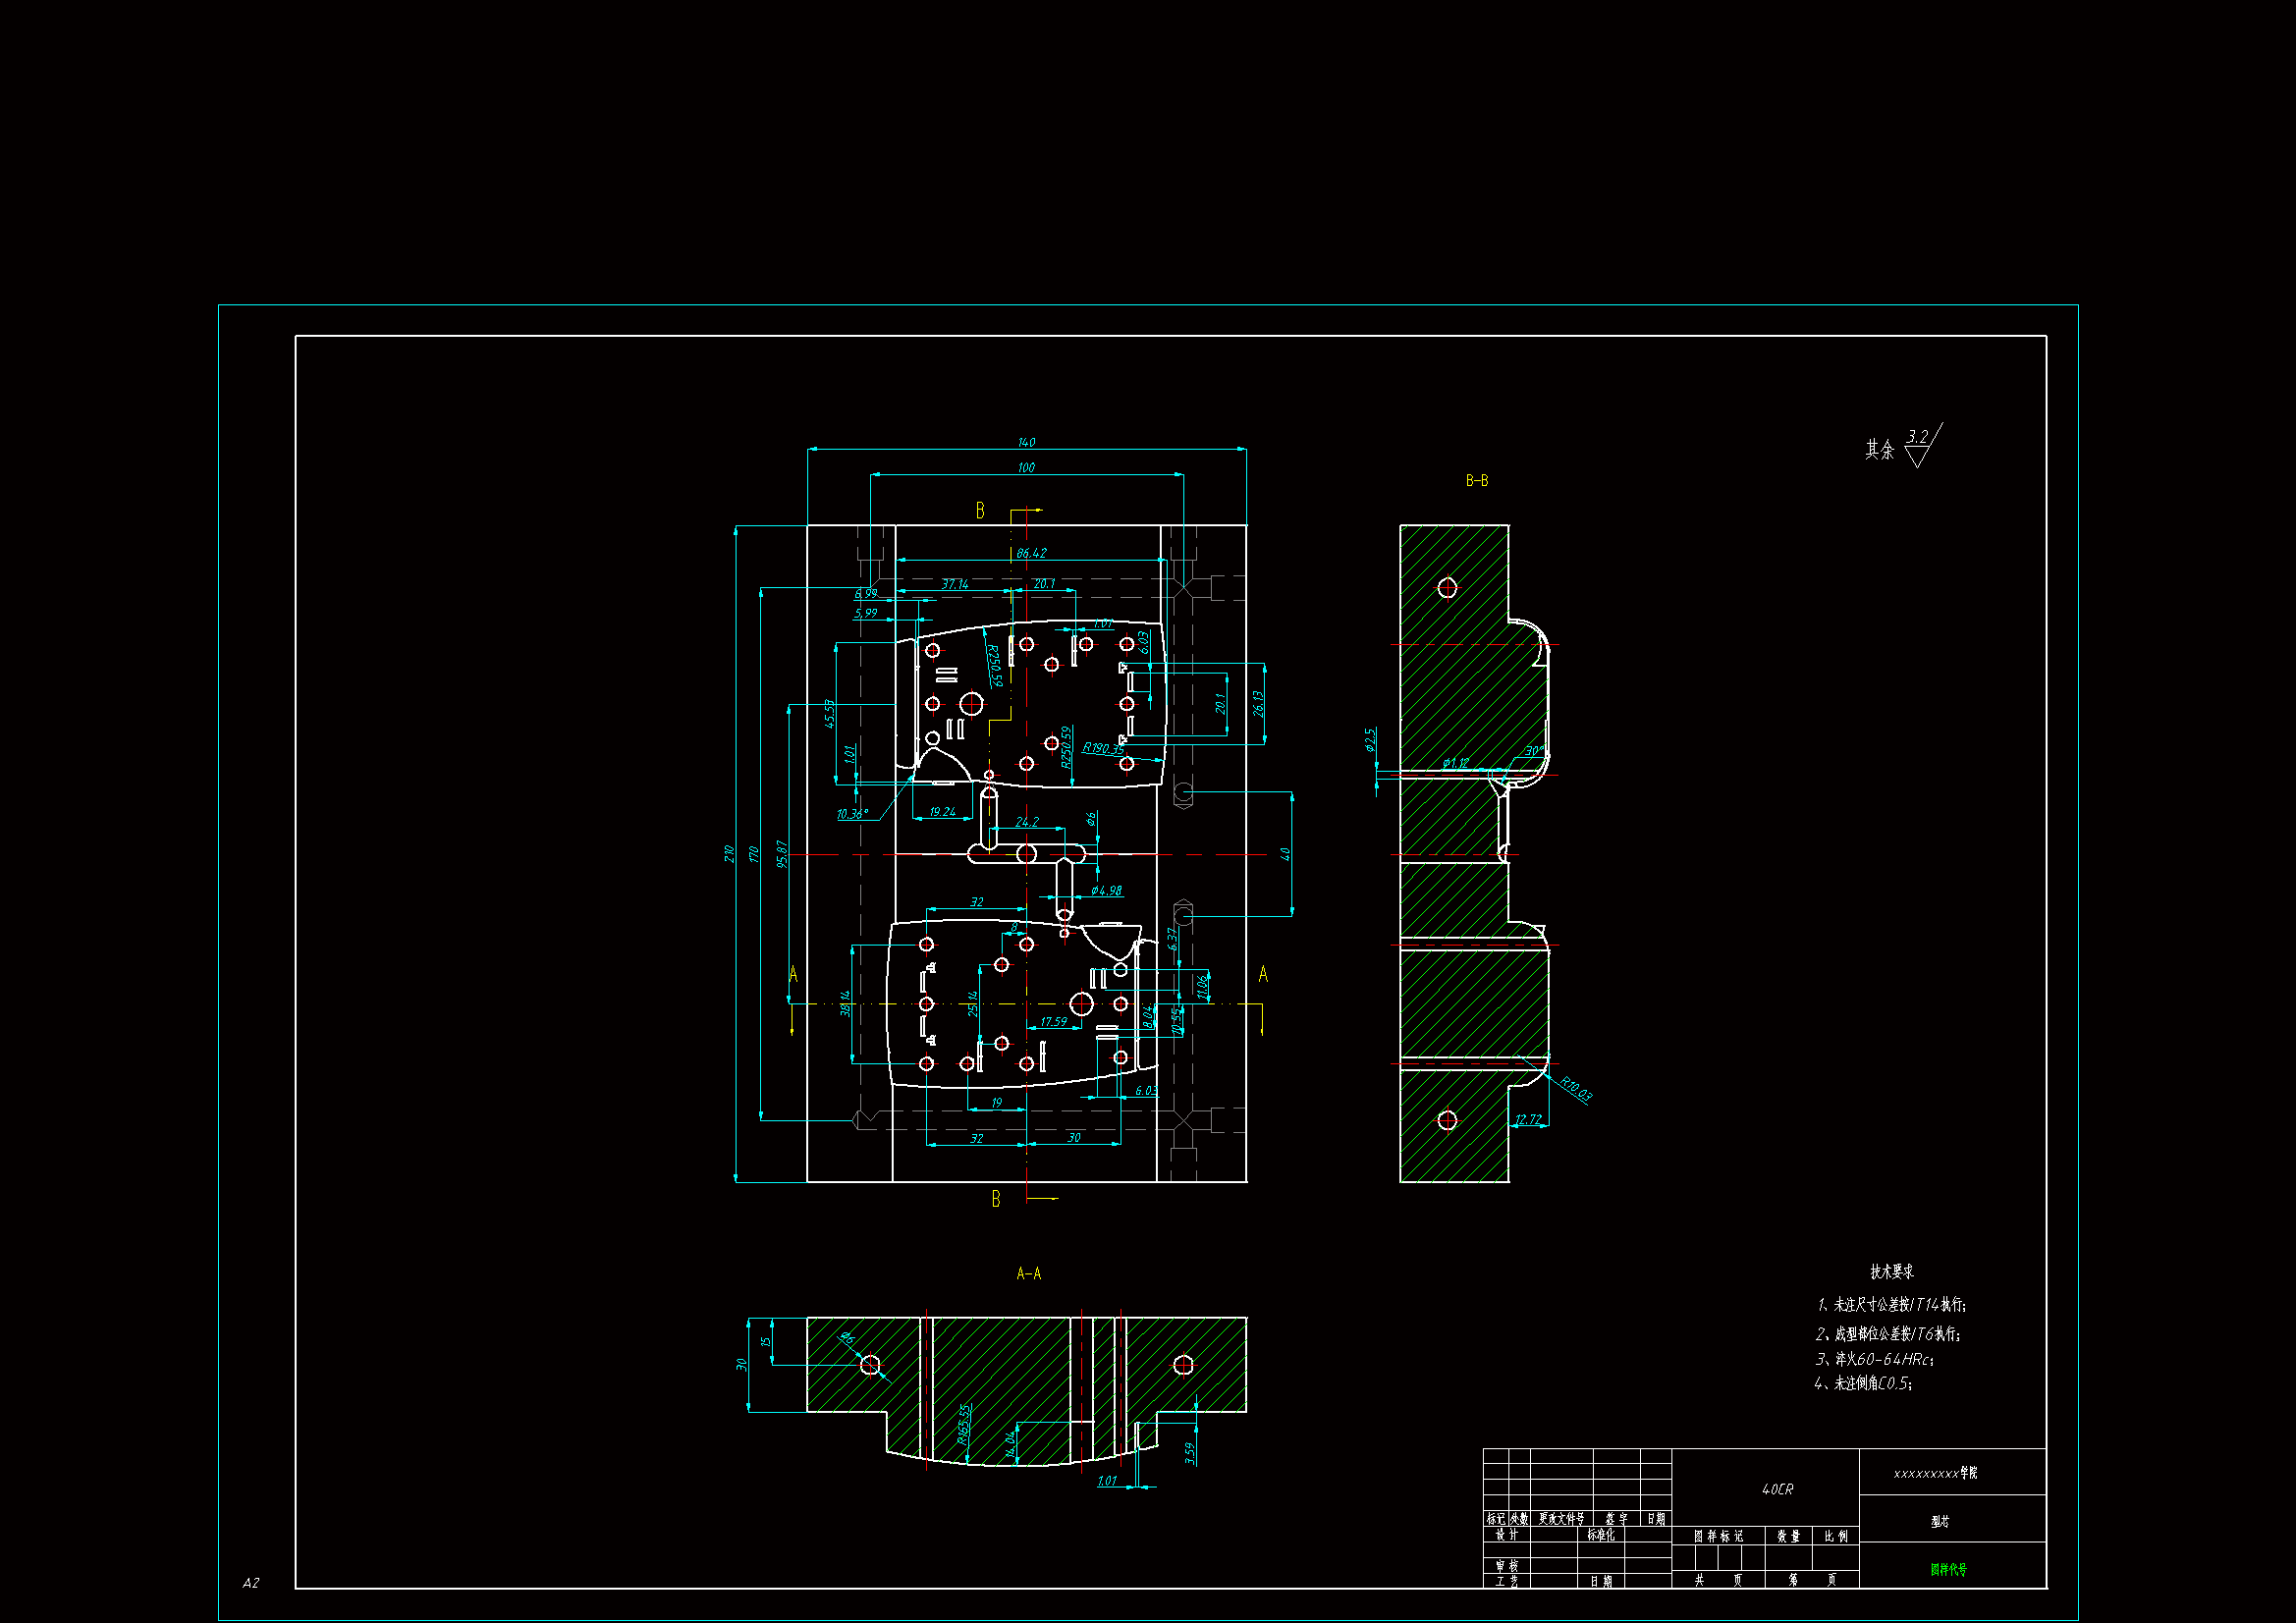
Task: Select the 100 dimension above the plan view
Action: [1026, 468]
